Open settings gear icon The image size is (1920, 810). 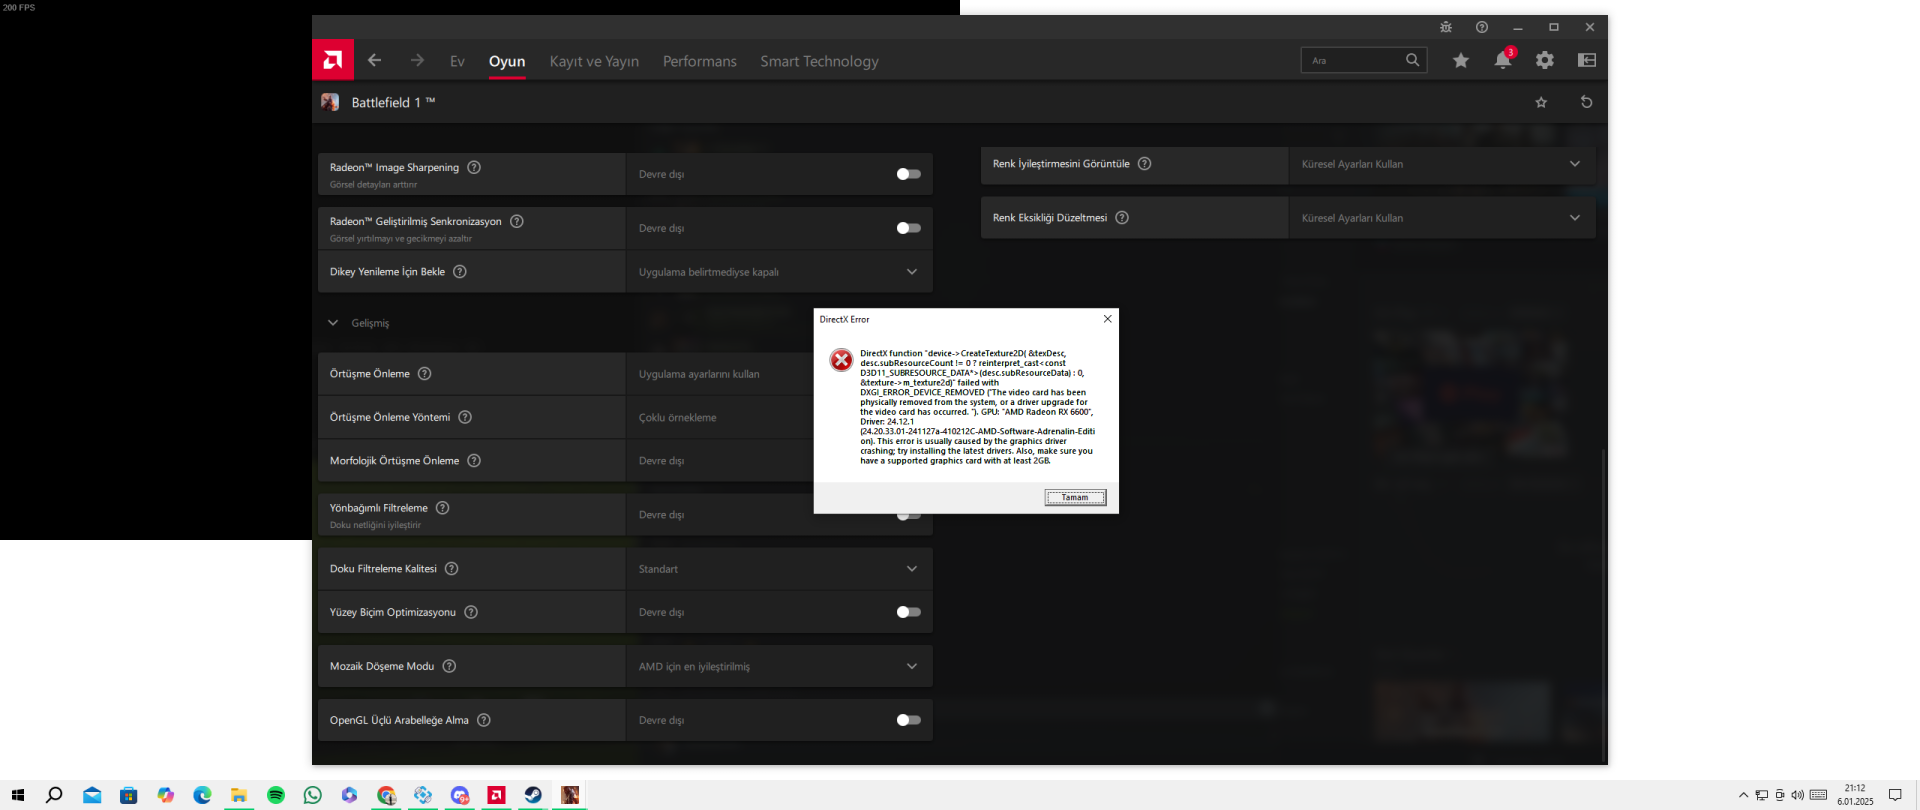pyautogui.click(x=1545, y=60)
